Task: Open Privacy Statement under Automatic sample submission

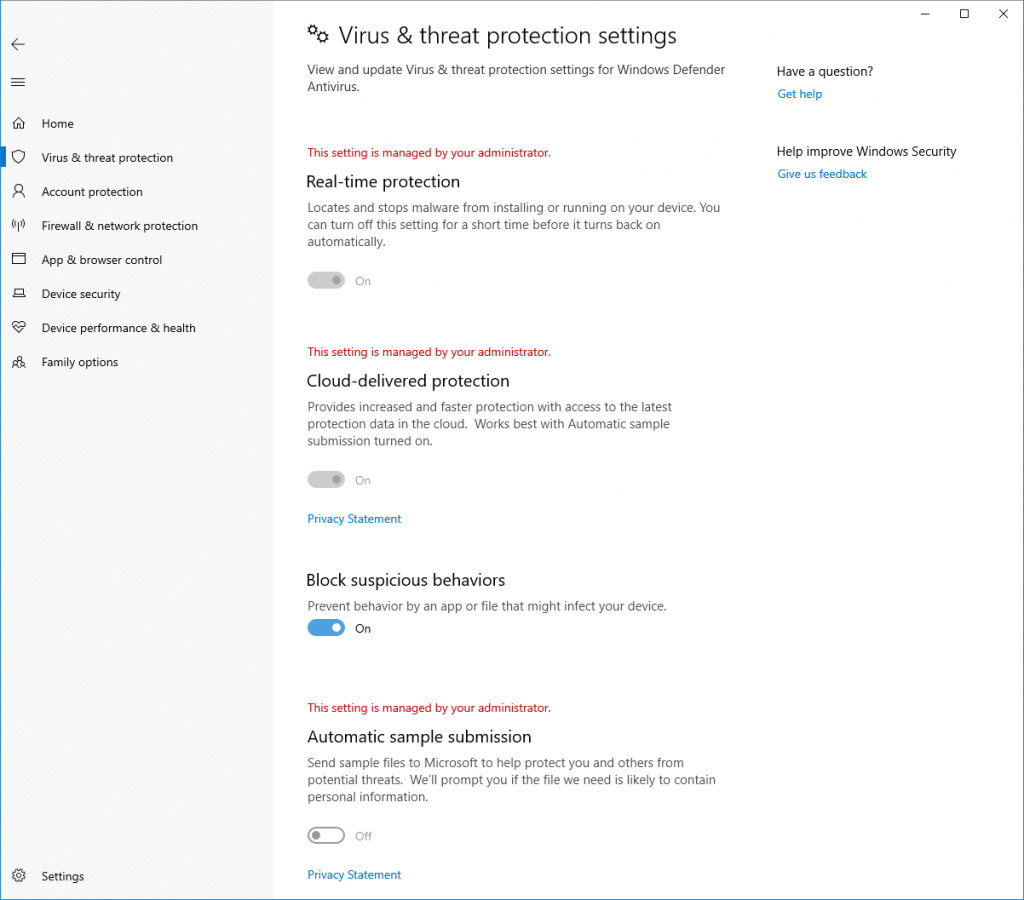Action: pos(354,875)
